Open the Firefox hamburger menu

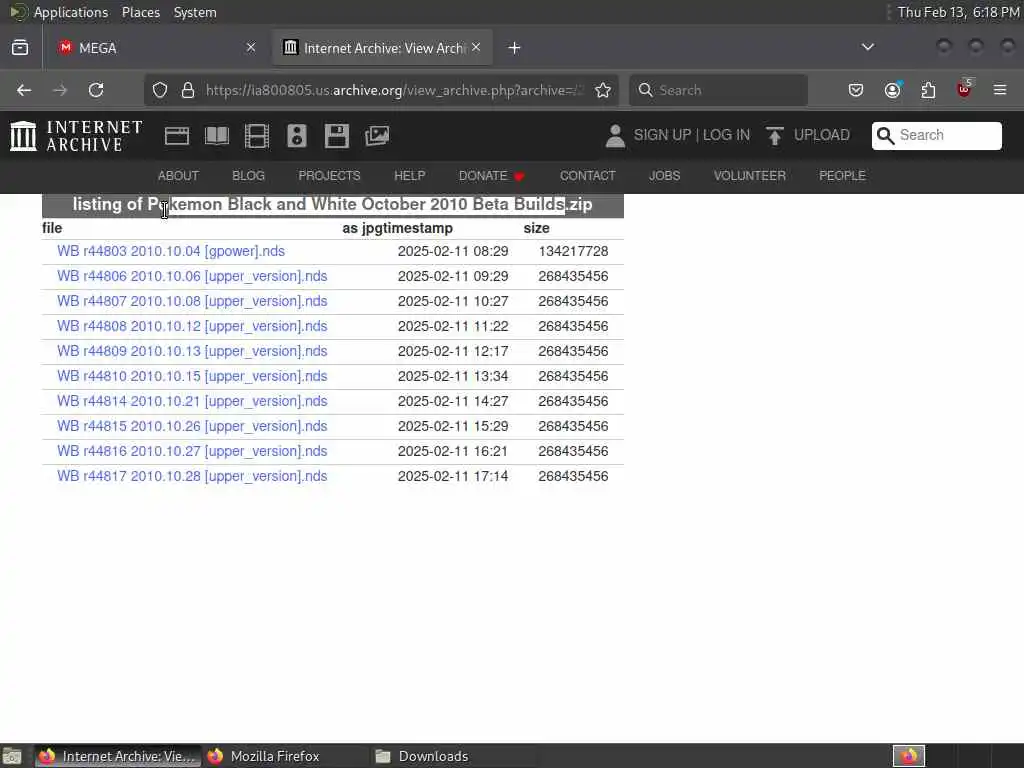coord(1000,90)
